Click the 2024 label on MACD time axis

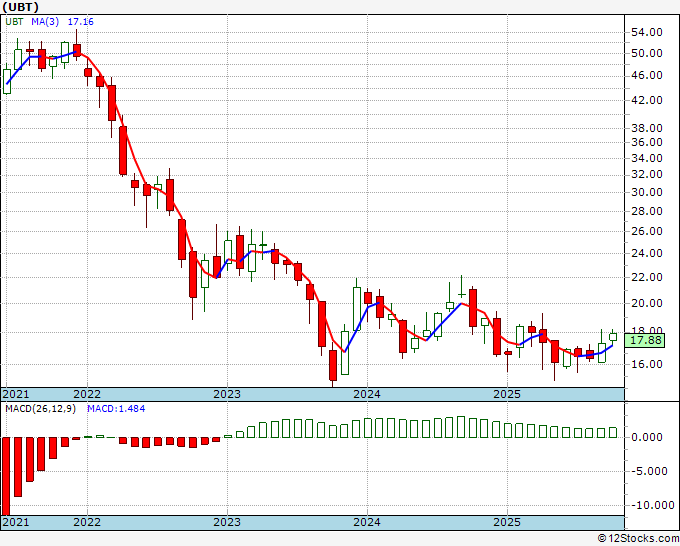367,522
